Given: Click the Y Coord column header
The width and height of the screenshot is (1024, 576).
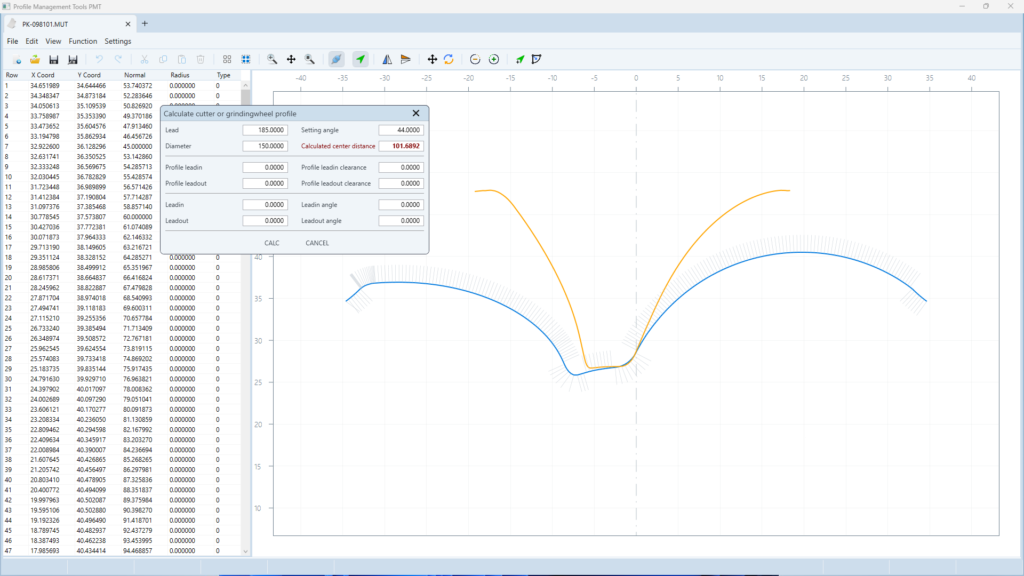Looking at the screenshot, I should pos(89,75).
